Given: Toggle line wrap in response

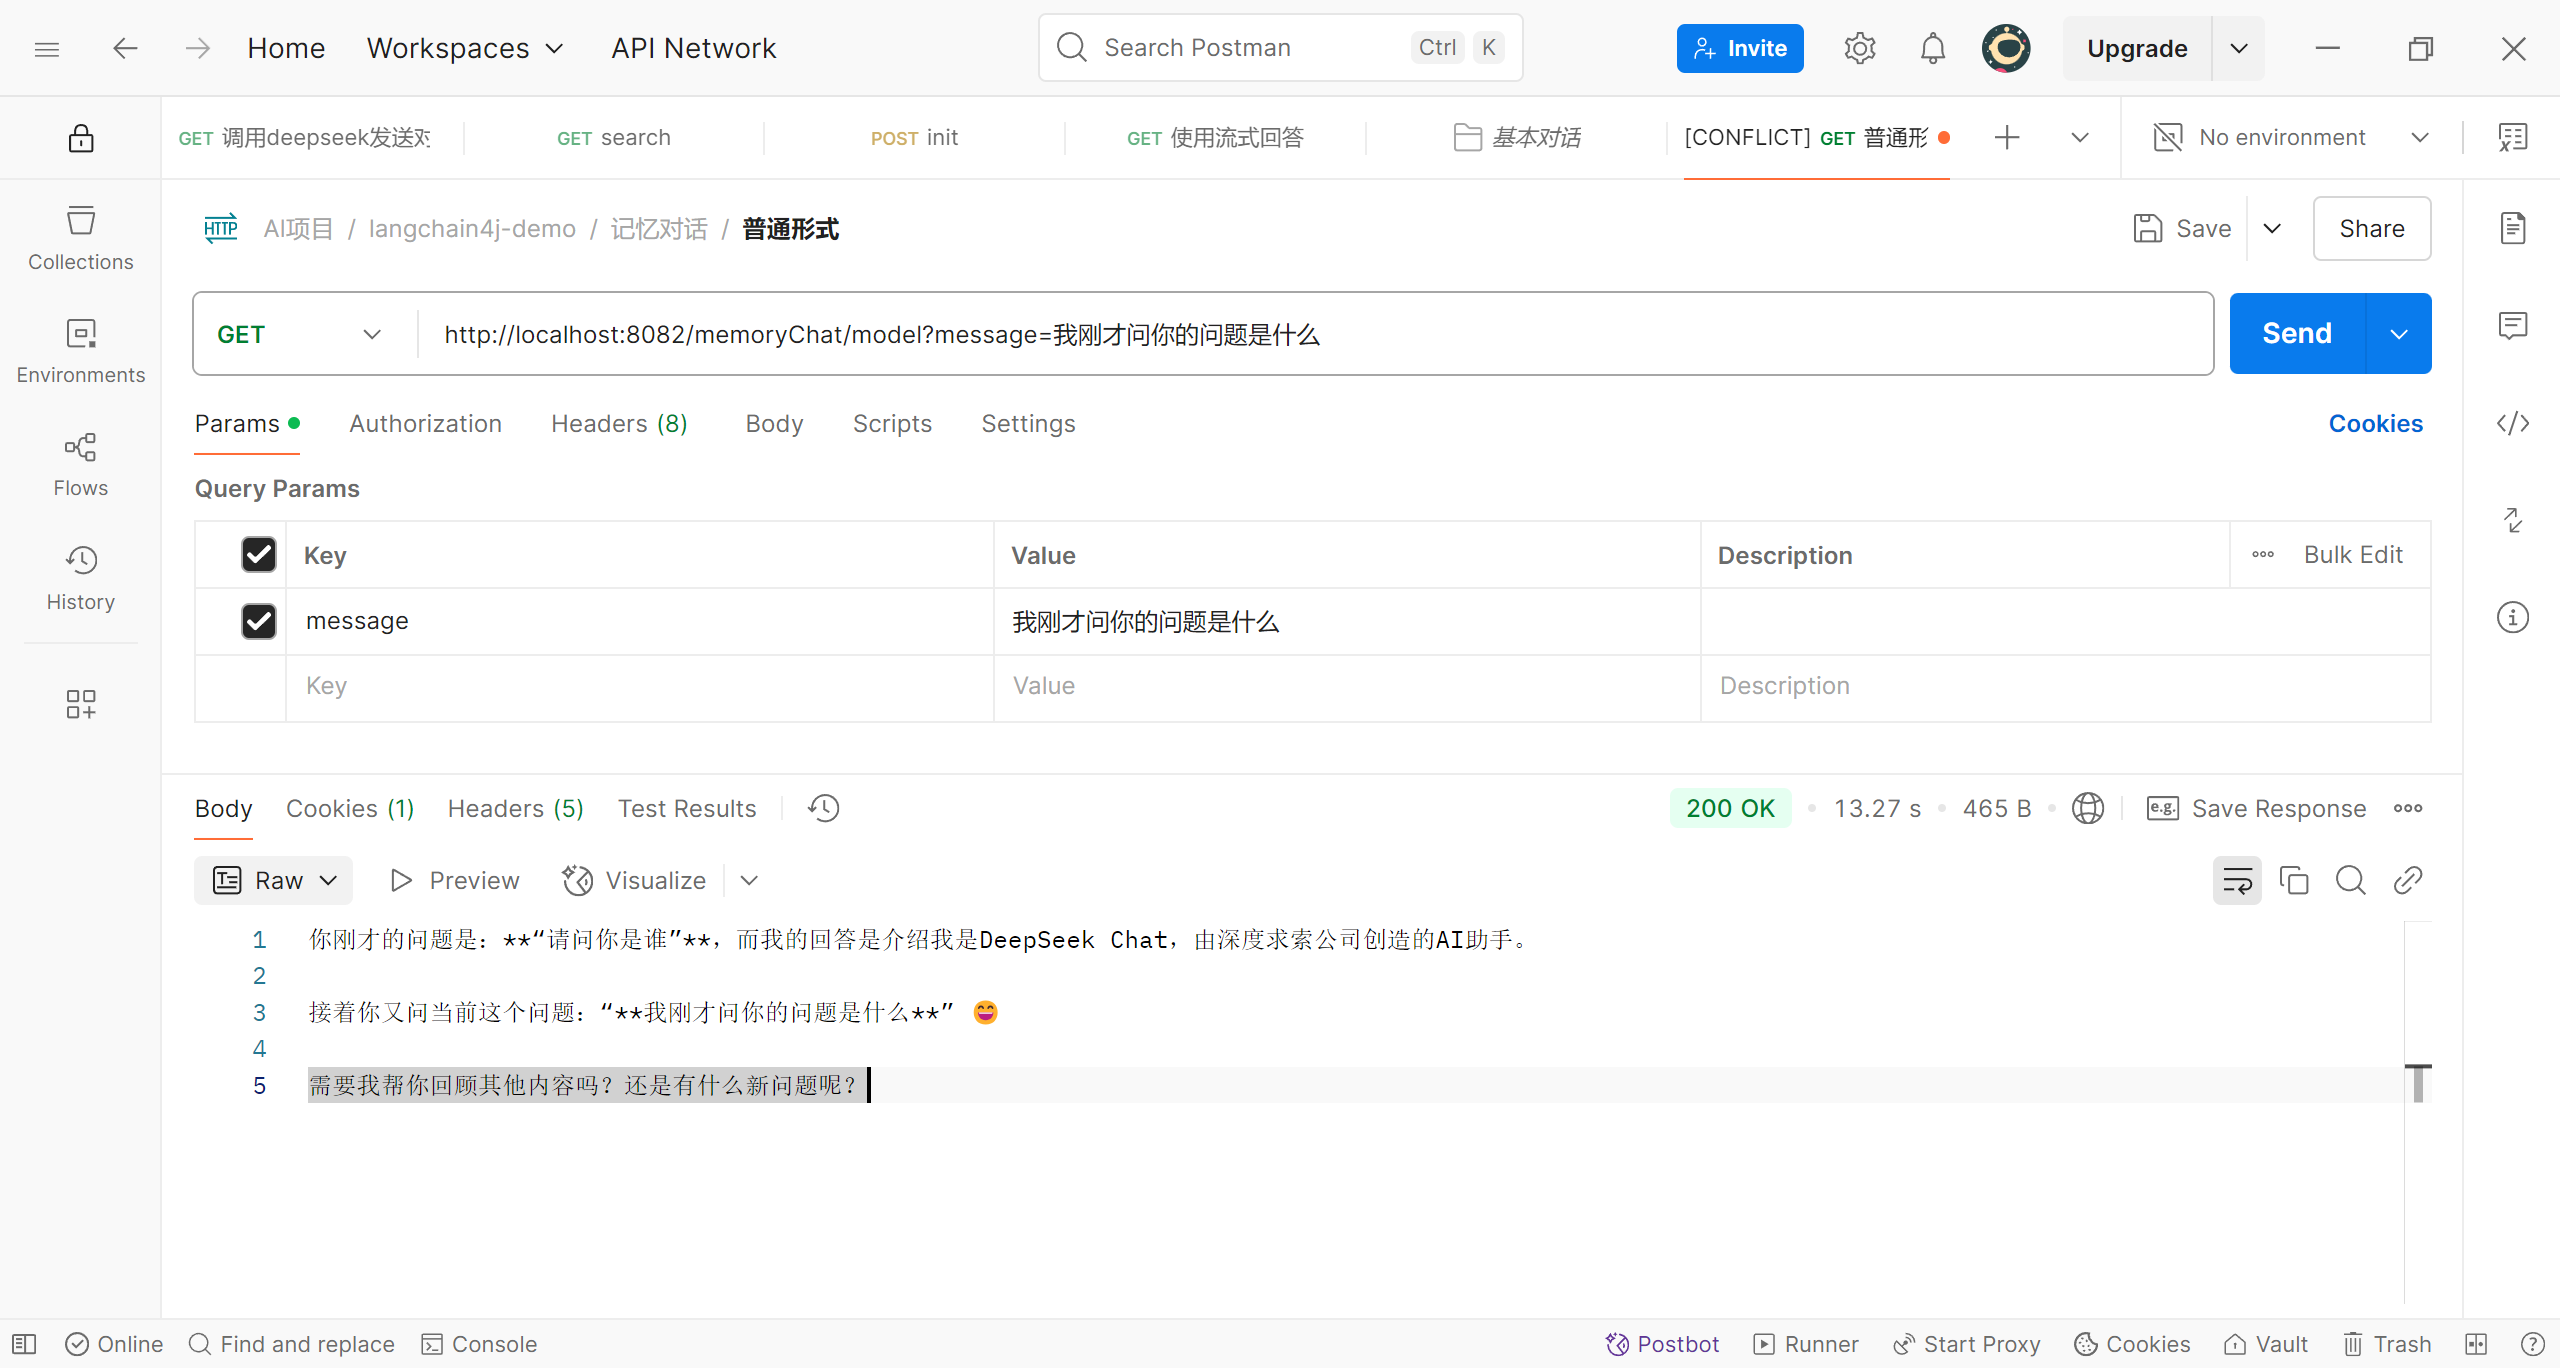Looking at the screenshot, I should (2236, 880).
